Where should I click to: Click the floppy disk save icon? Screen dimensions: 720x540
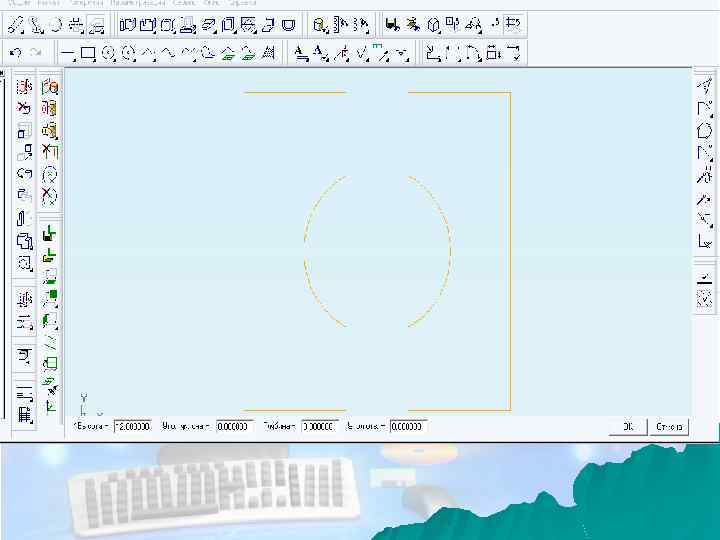click(392, 24)
